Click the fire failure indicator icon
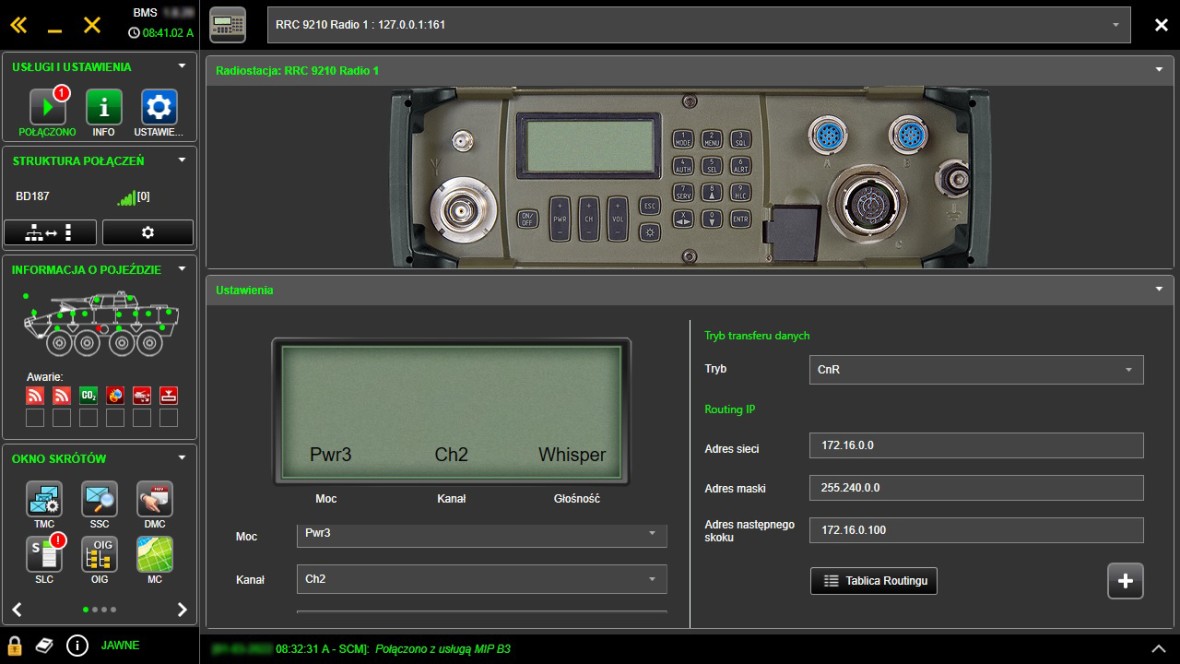This screenshot has height=664, width=1180. (115, 395)
